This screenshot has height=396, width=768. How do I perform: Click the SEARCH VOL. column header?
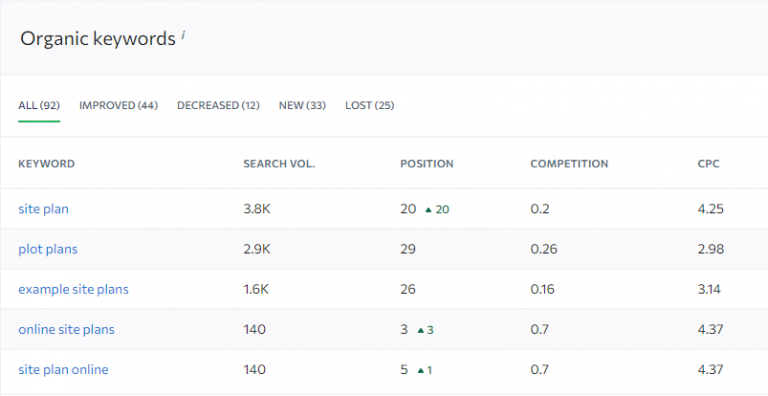pyautogui.click(x=279, y=164)
